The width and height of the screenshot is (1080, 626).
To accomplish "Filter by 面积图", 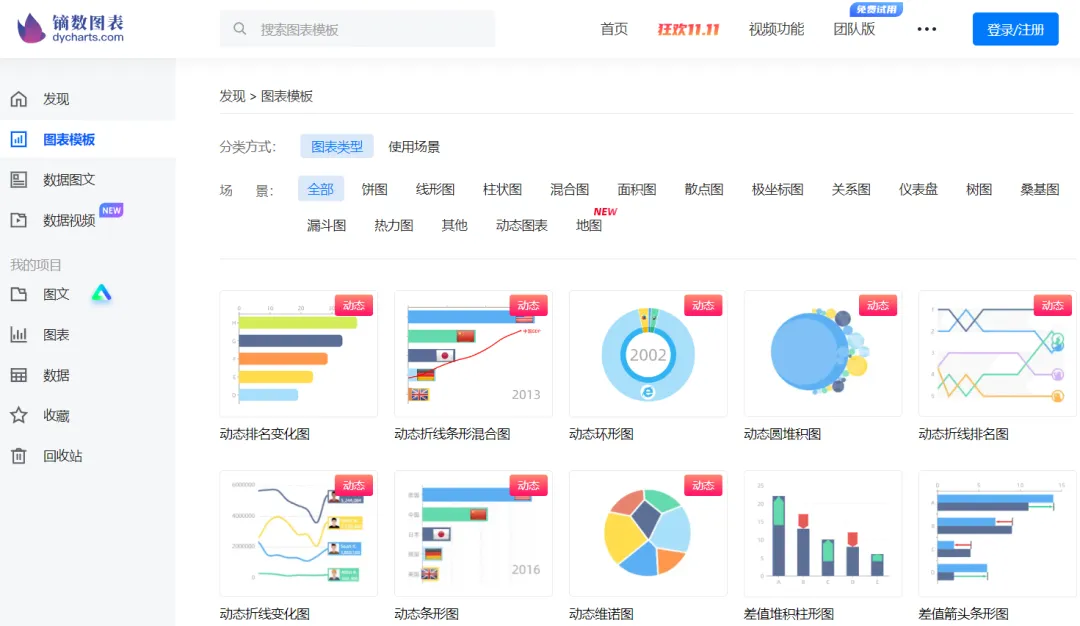I will pyautogui.click(x=636, y=189).
